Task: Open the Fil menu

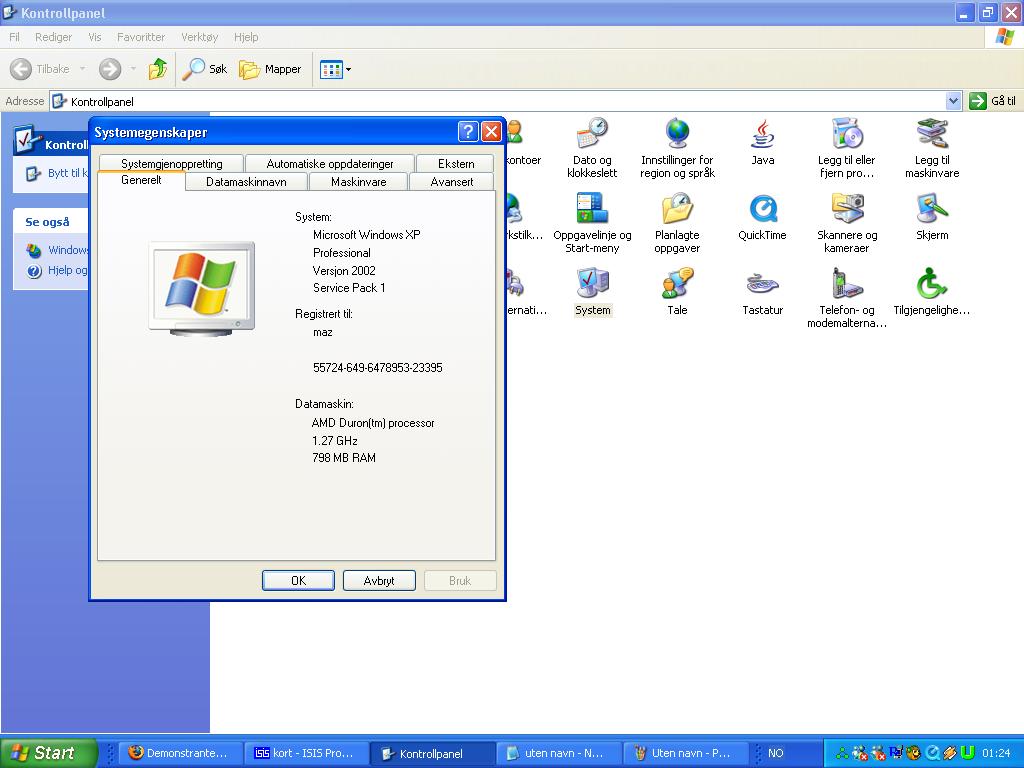Action: (14, 37)
